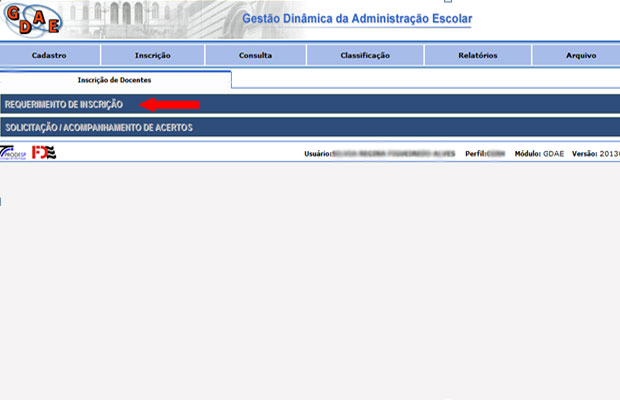Open the Inscrição menu
The width and height of the screenshot is (620, 400).
coord(152,56)
